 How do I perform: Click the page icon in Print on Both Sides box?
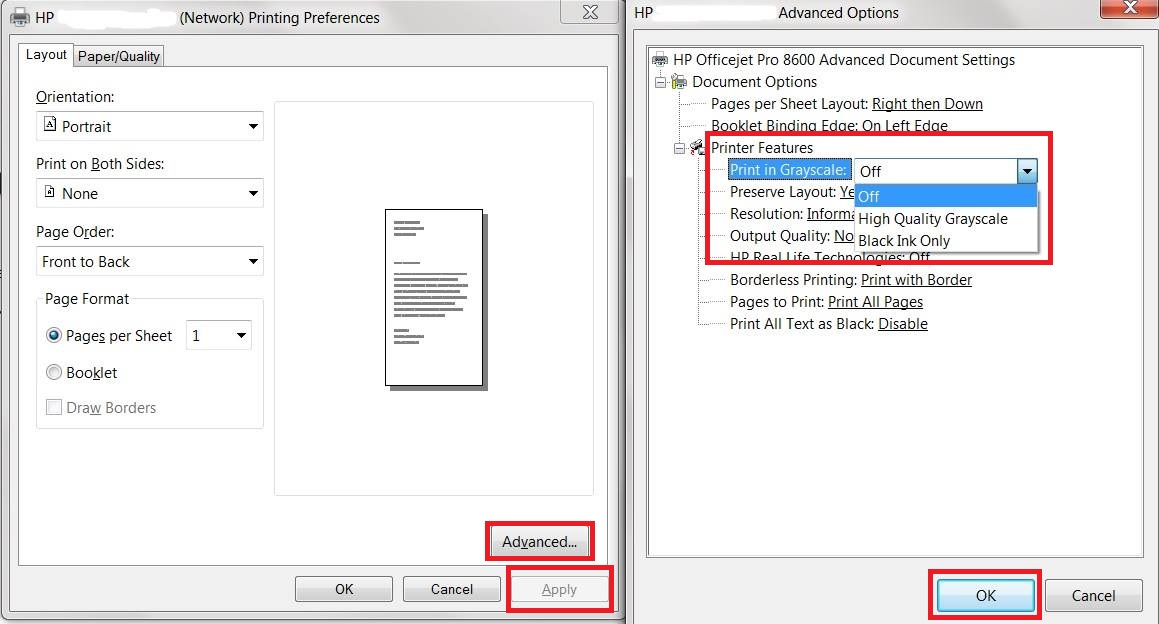point(50,191)
